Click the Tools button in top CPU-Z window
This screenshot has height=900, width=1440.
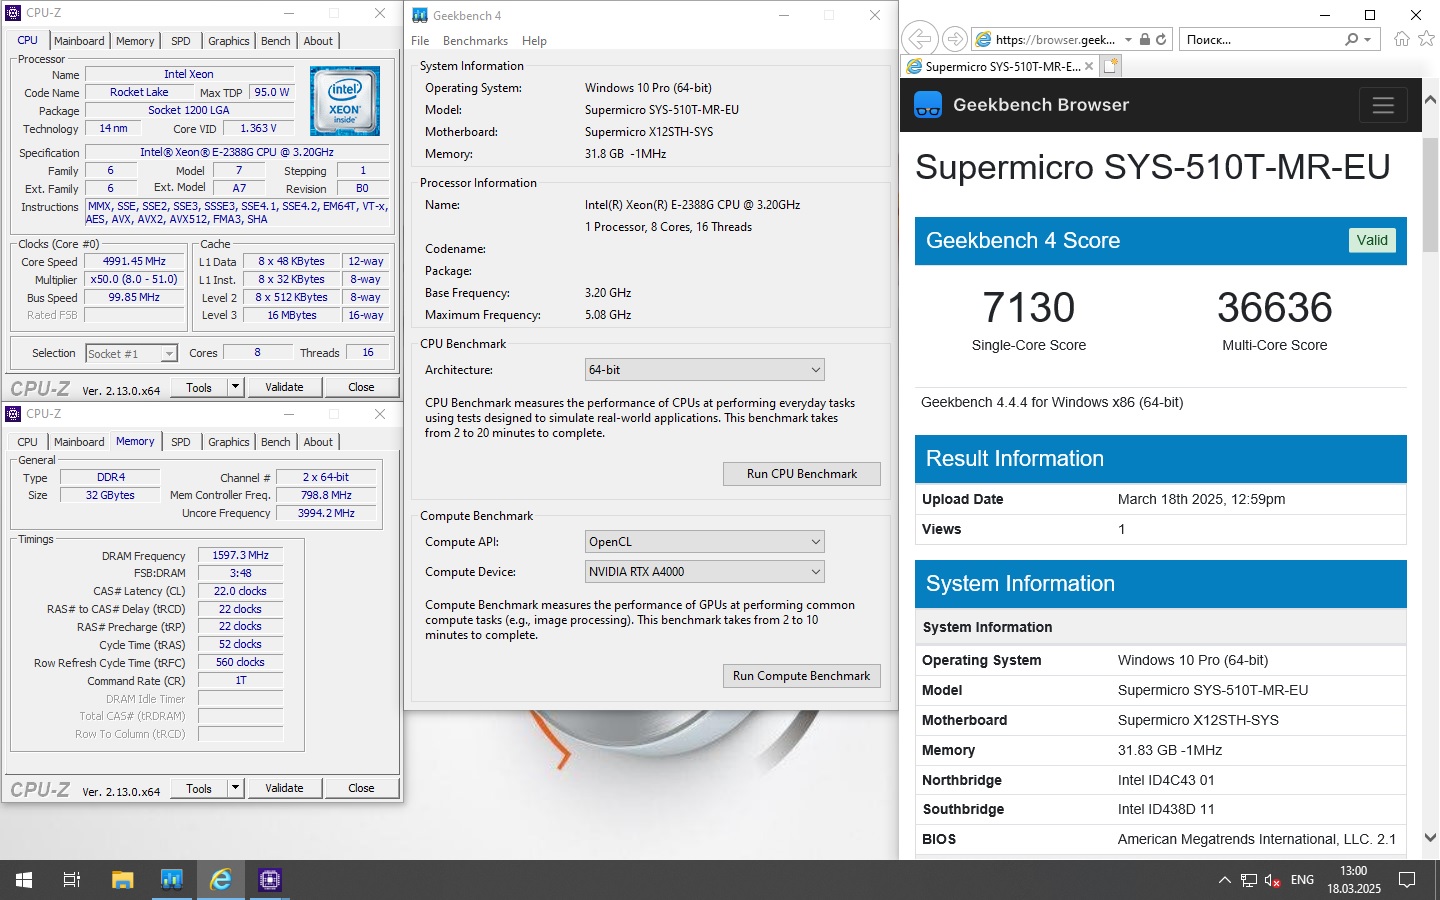199,387
